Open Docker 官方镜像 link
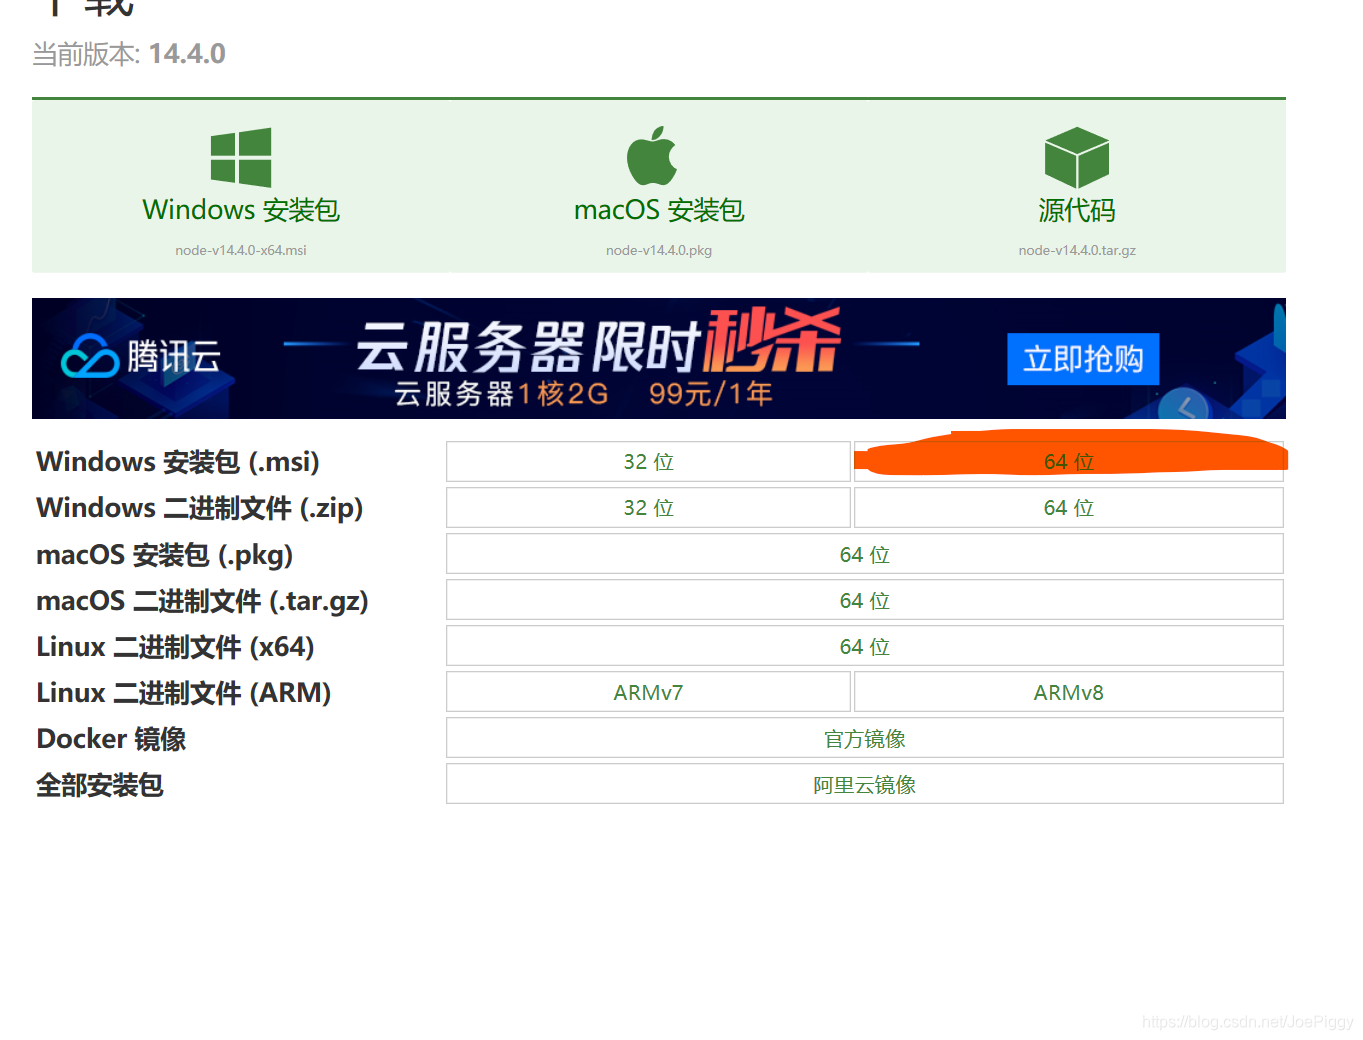Screen dimensions: 1363x1040 pyautogui.click(x=865, y=738)
